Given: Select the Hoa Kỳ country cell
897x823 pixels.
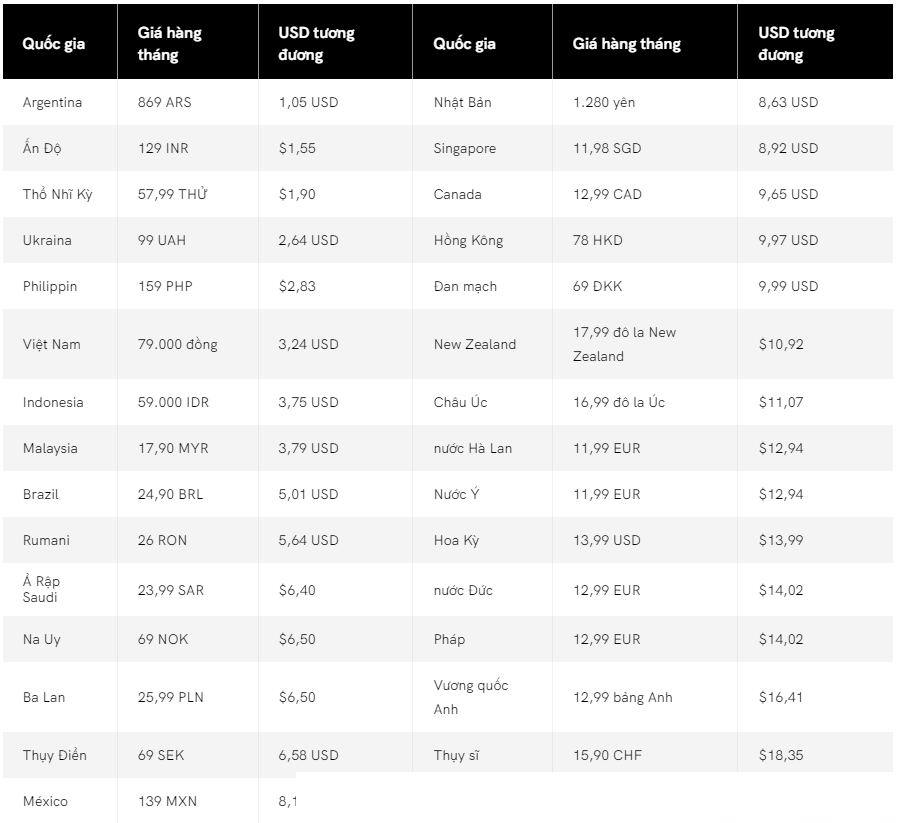Looking at the screenshot, I should (x=456, y=540).
